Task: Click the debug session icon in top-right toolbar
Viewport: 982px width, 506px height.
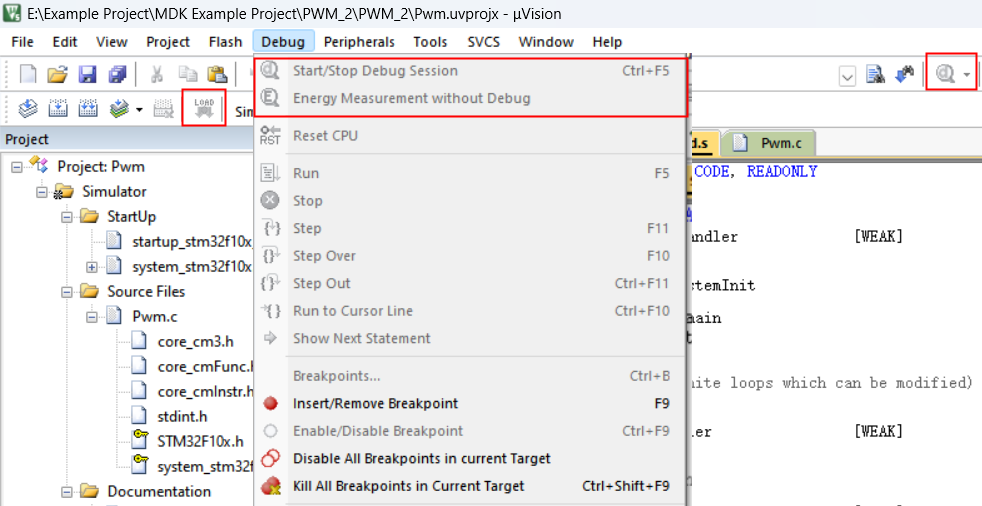Action: coord(944,75)
